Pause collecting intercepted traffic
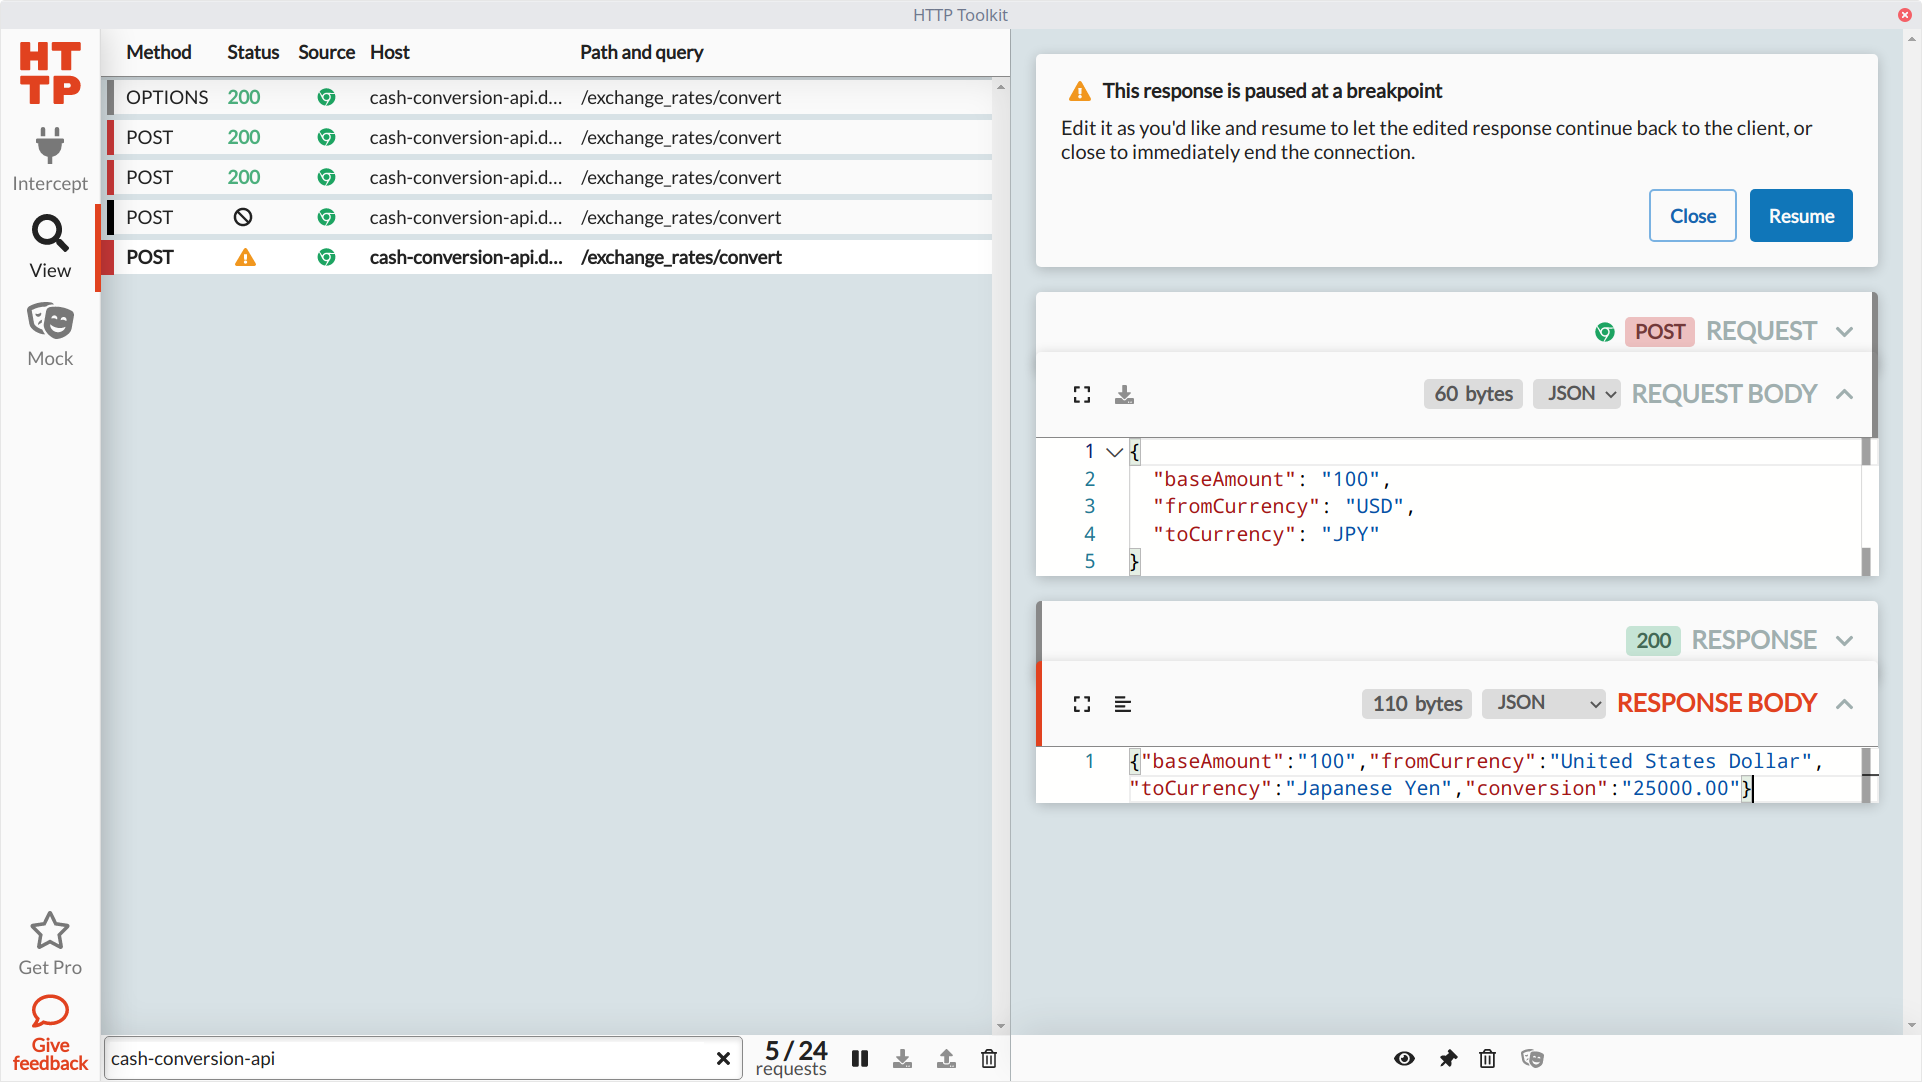 coord(860,1058)
